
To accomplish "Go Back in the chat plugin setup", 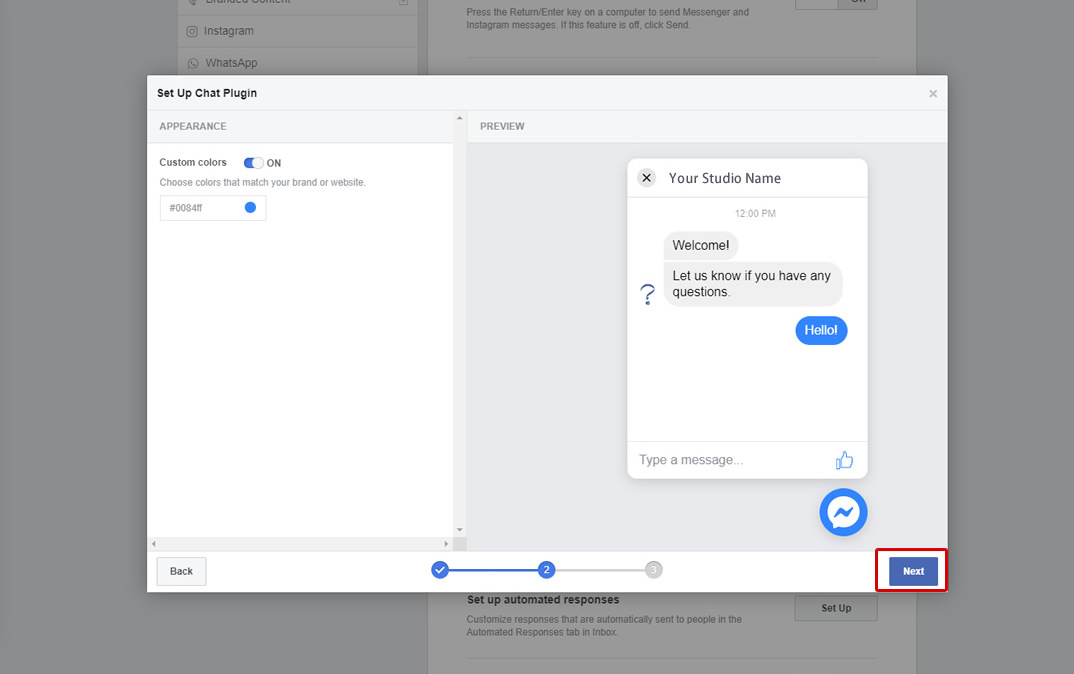I will (182, 571).
